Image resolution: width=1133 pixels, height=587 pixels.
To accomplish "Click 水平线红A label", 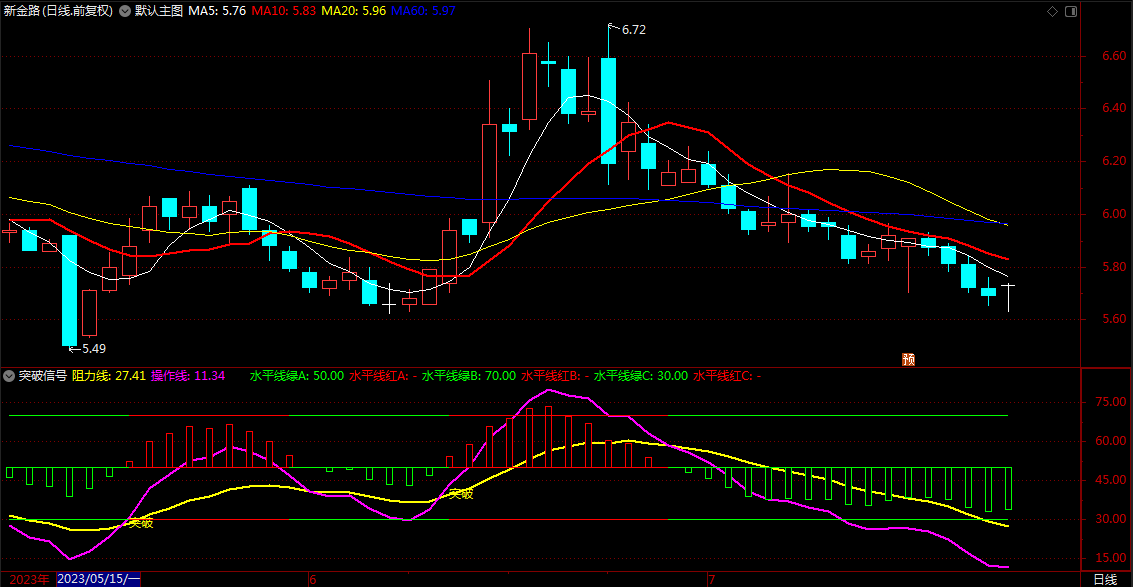I will point(383,376).
